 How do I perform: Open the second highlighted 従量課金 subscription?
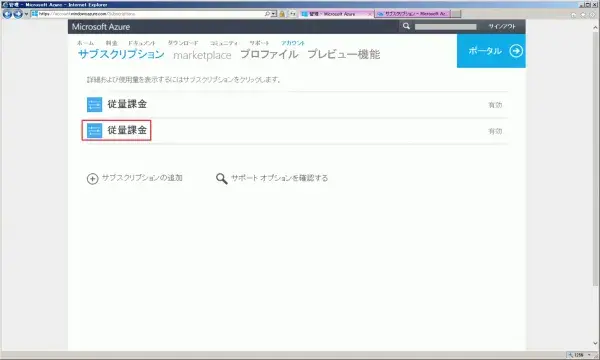point(127,130)
